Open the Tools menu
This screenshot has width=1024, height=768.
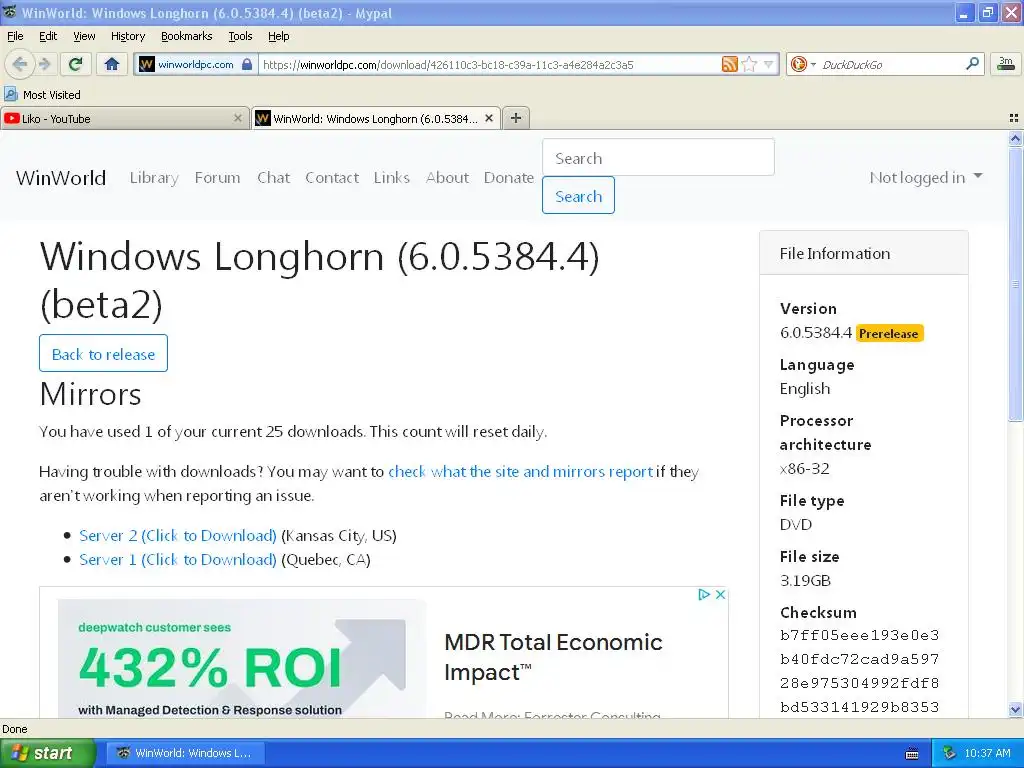(240, 36)
